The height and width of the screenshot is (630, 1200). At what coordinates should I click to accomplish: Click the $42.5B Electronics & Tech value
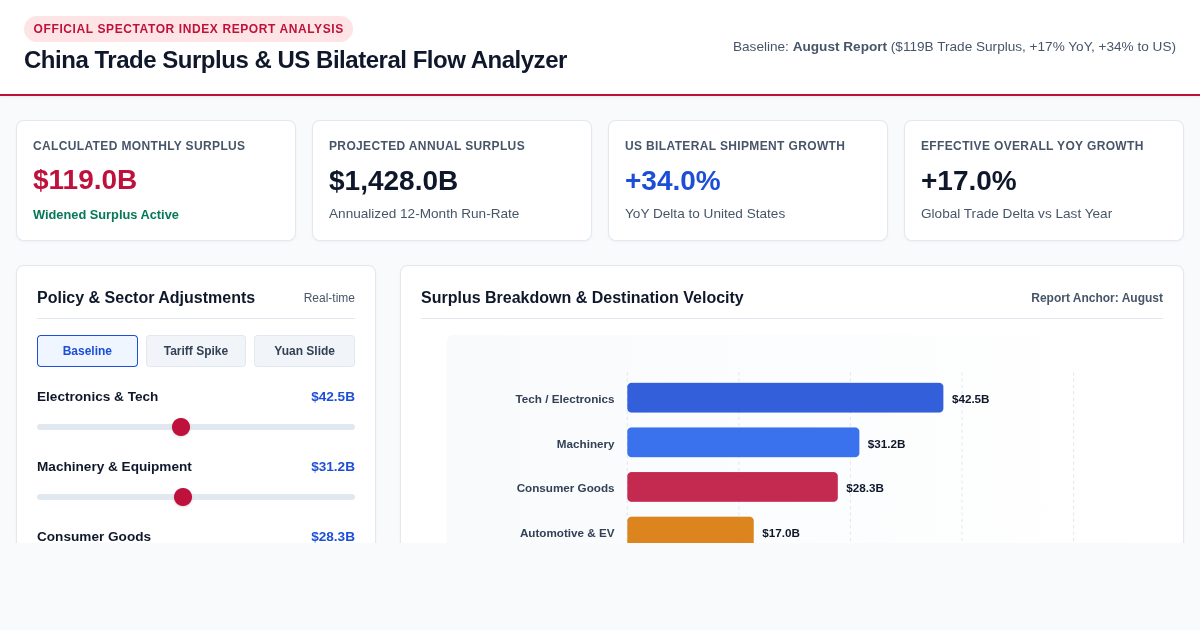click(x=333, y=397)
